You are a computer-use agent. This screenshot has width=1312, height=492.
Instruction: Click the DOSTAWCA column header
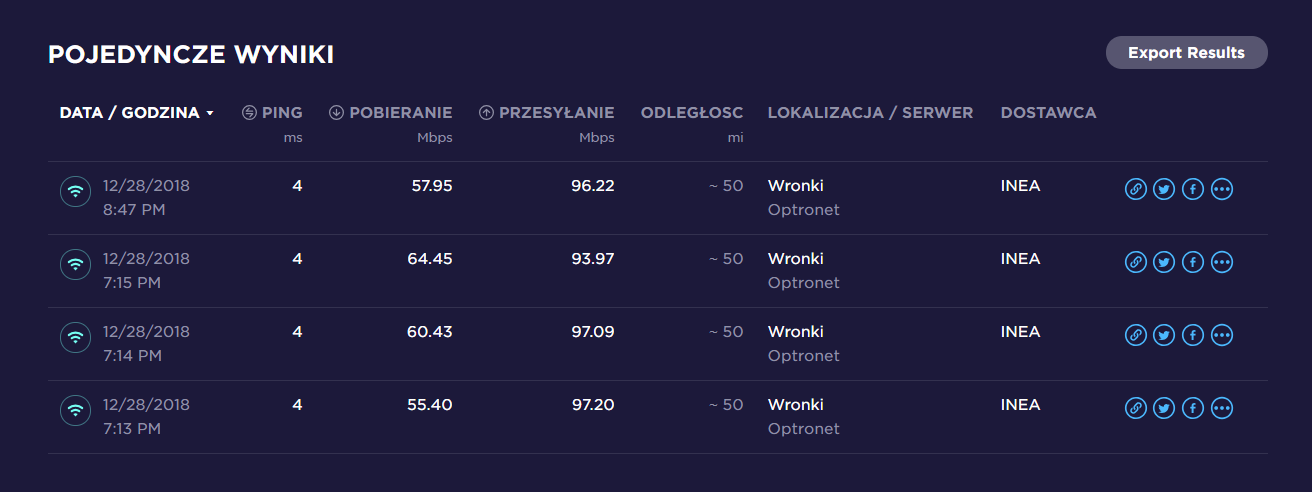point(1048,113)
